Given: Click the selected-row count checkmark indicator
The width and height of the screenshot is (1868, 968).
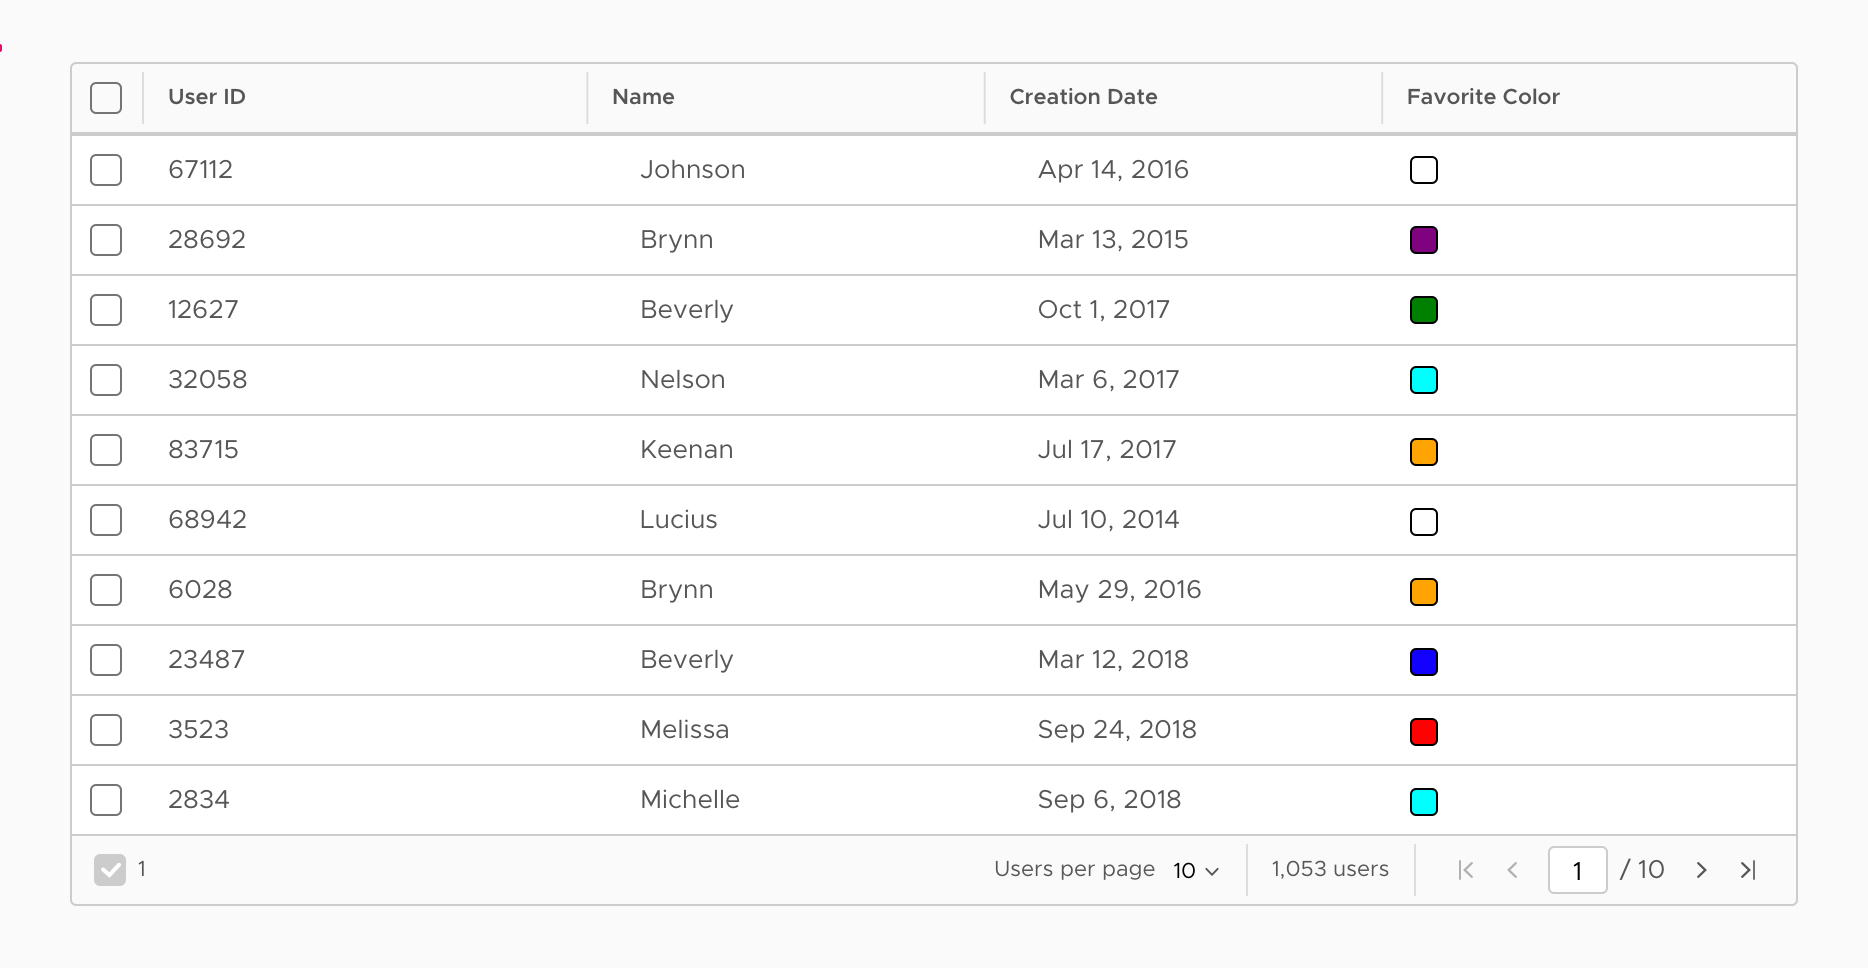Looking at the screenshot, I should [110, 870].
